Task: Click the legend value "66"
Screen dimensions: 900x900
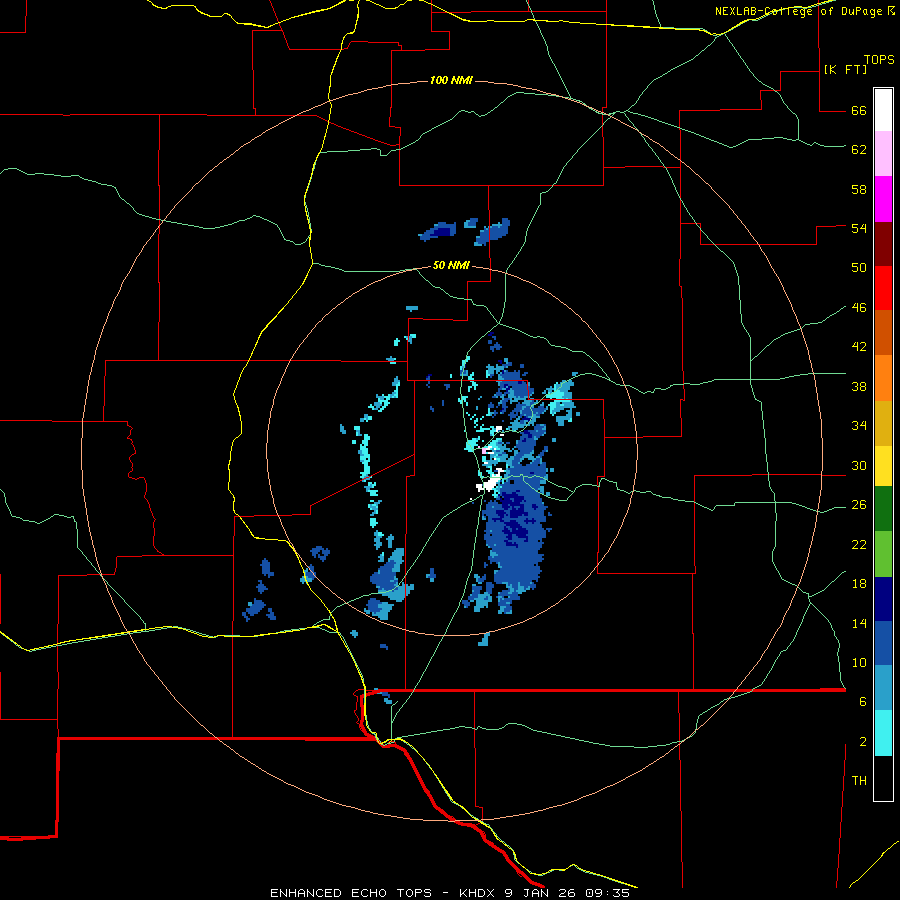Action: point(859,111)
